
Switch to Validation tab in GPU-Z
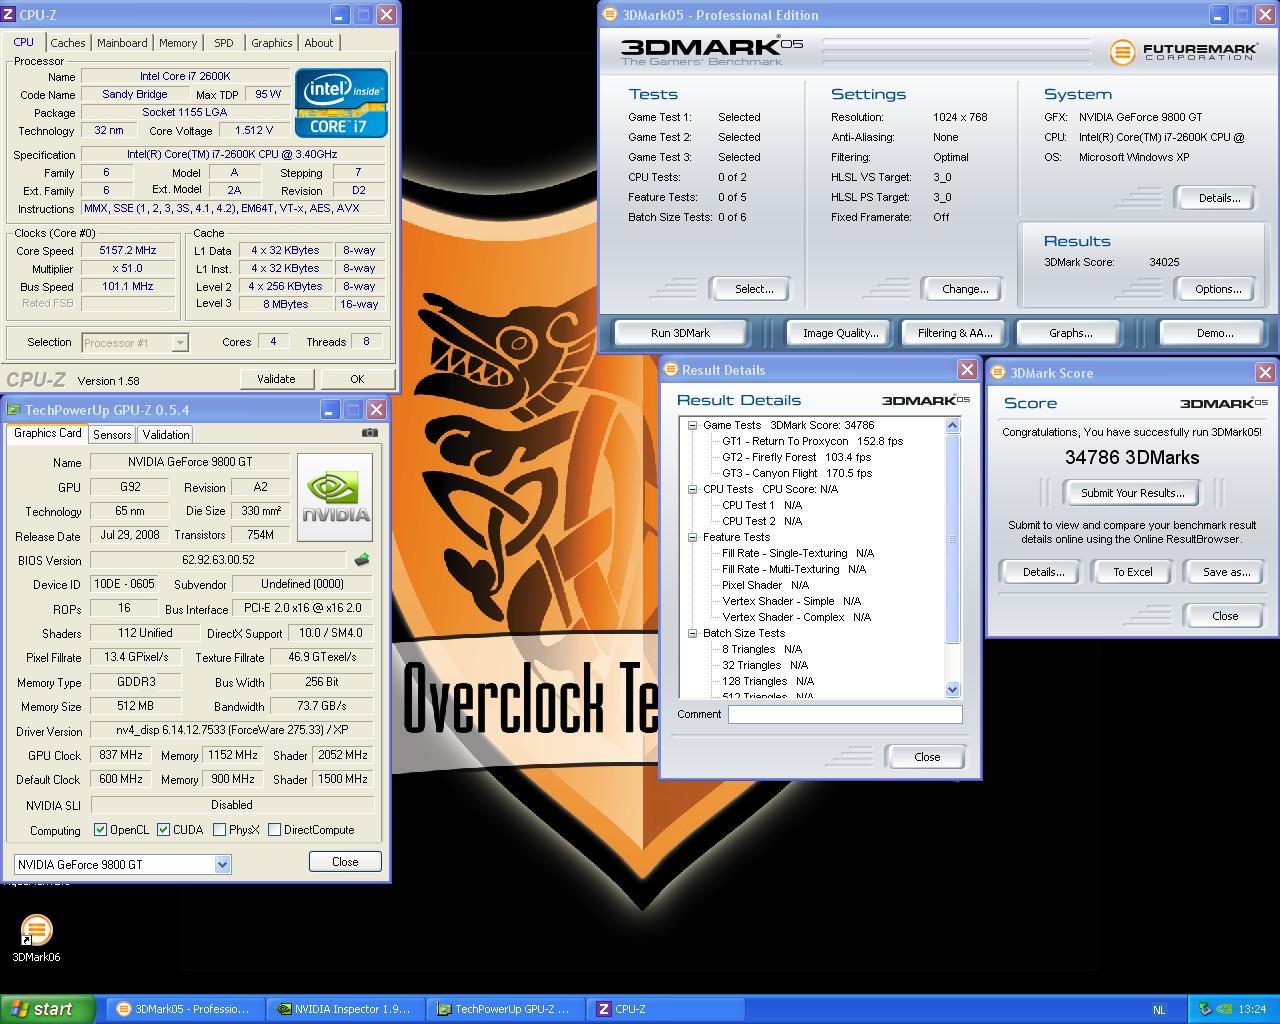click(165, 435)
